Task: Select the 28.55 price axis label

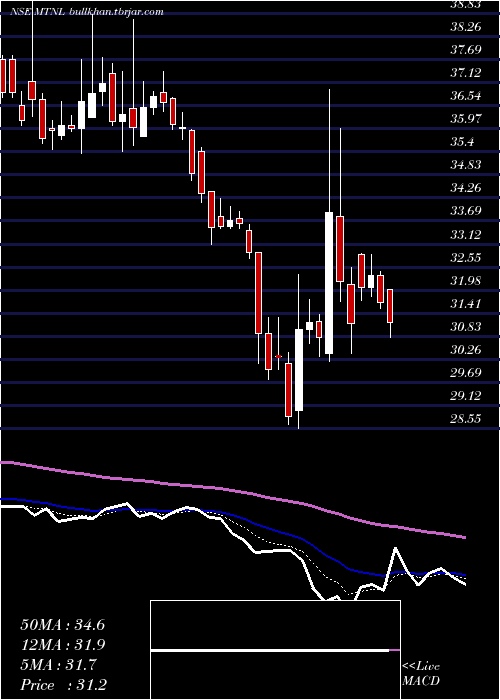Action: coord(466,418)
